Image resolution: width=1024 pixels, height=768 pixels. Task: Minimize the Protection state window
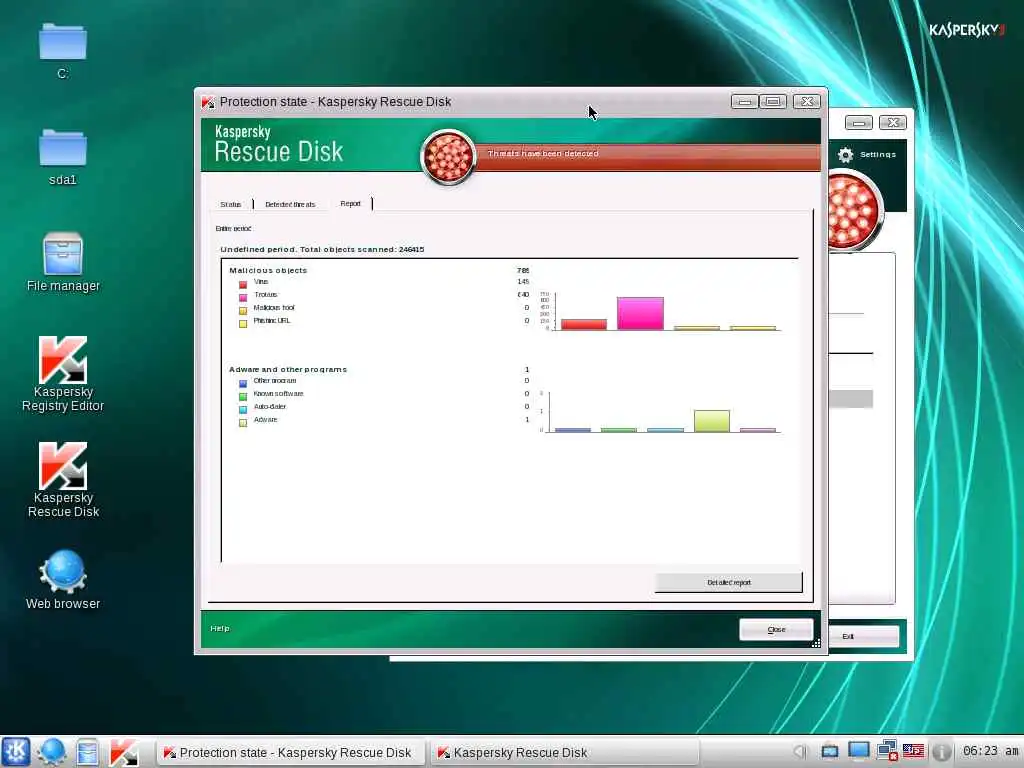[x=744, y=102]
